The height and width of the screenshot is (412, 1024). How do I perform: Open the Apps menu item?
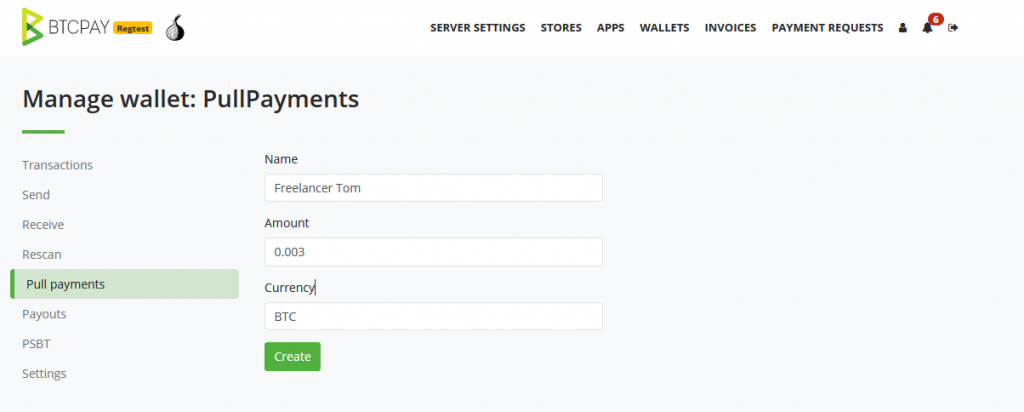(611, 28)
